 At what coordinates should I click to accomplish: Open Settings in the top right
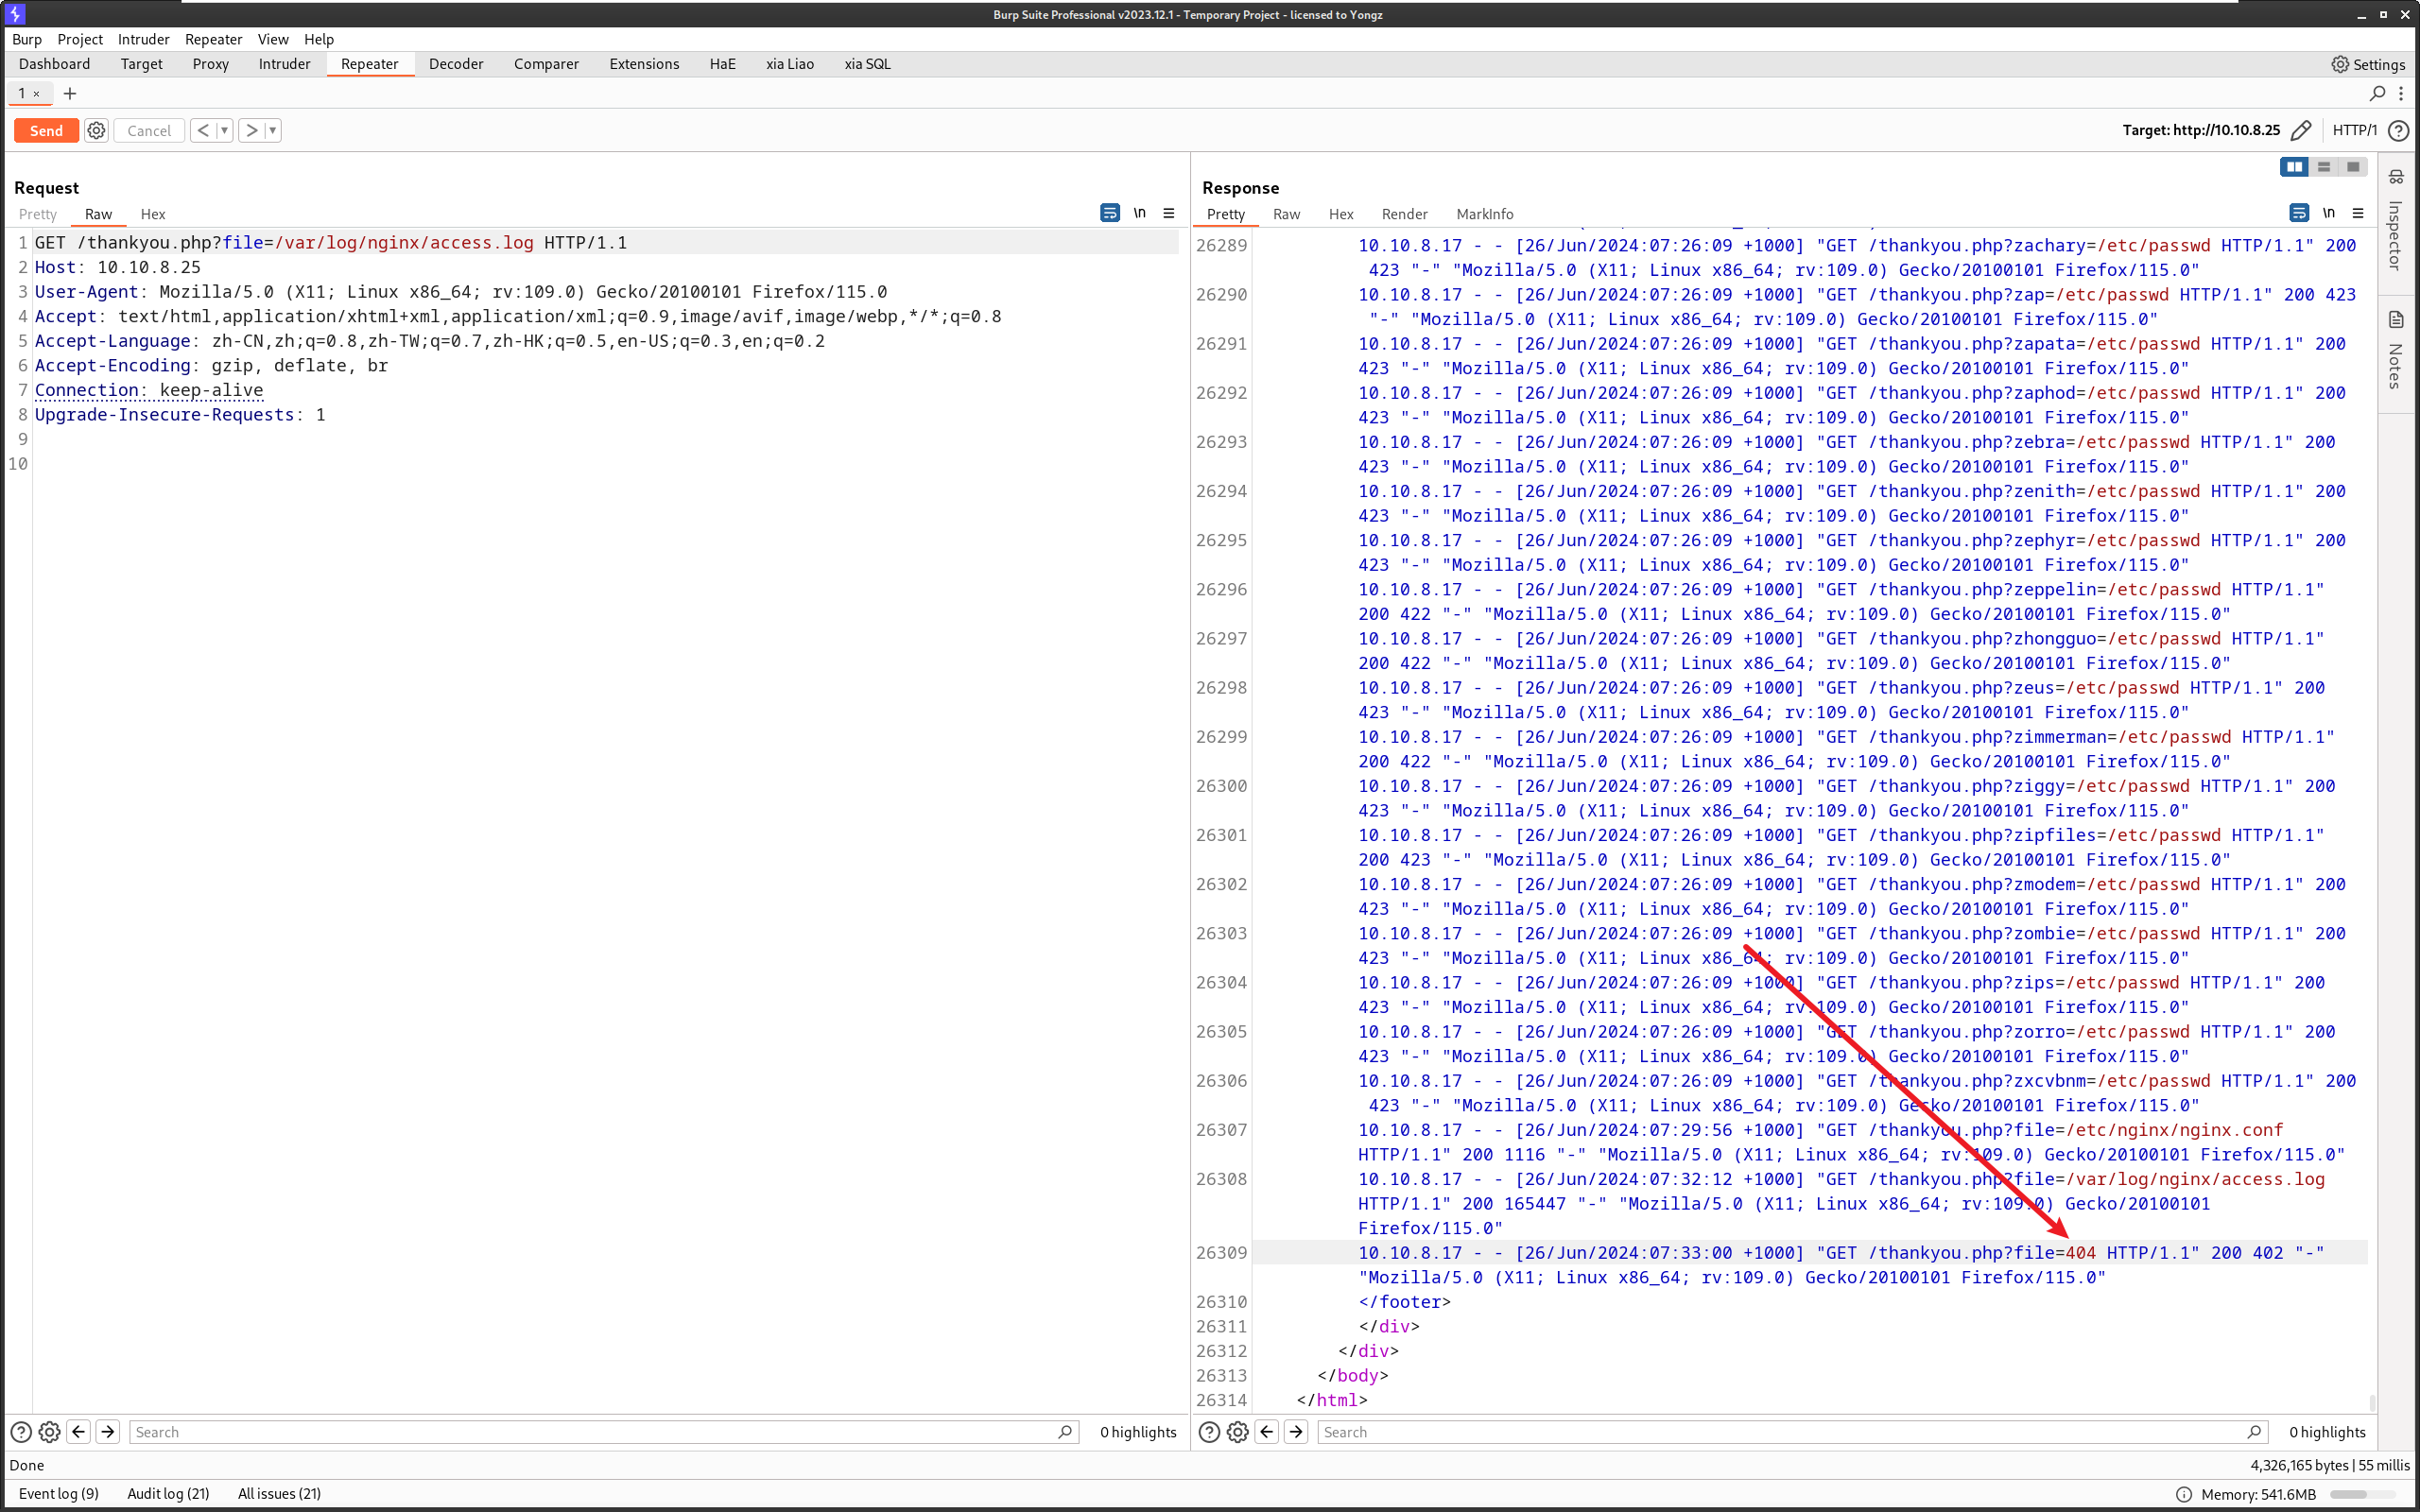coord(2368,64)
